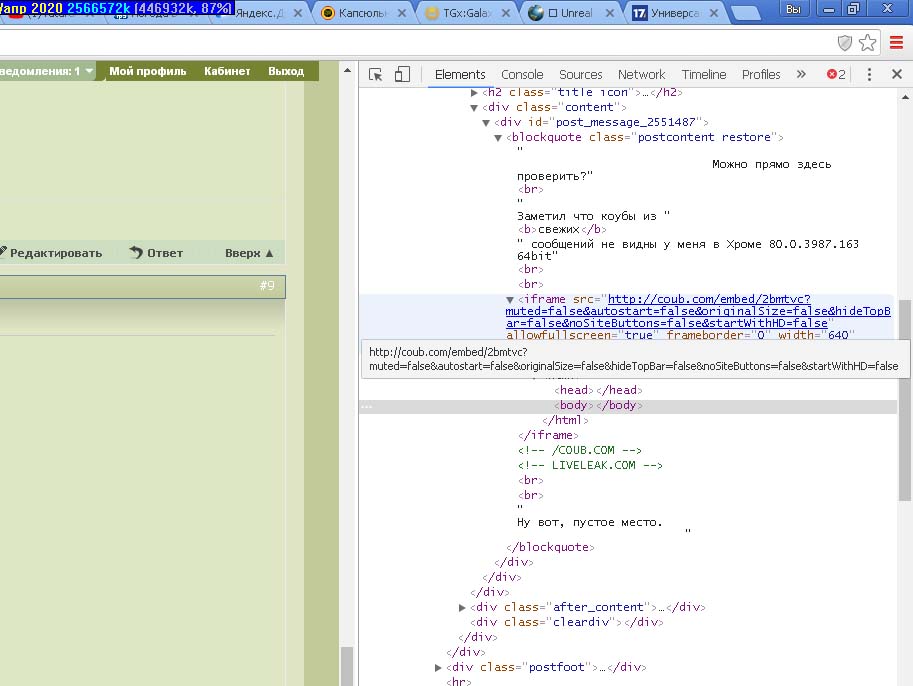The image size is (913, 686).
Task: Select the Sources tab in DevTools
Action: point(580,74)
